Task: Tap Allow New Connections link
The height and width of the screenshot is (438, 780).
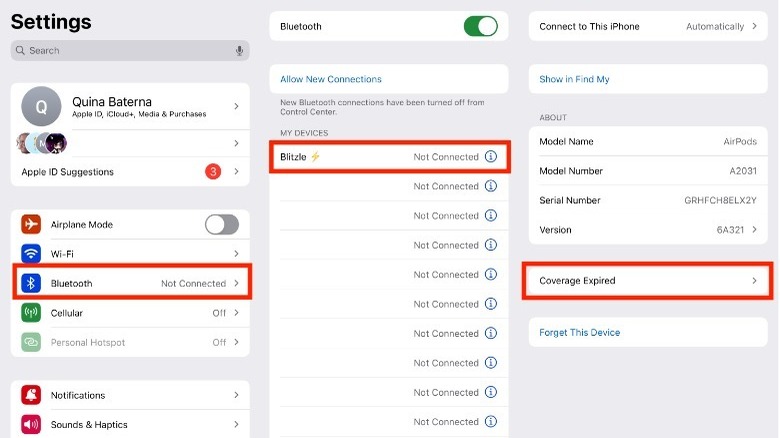Action: click(331, 79)
